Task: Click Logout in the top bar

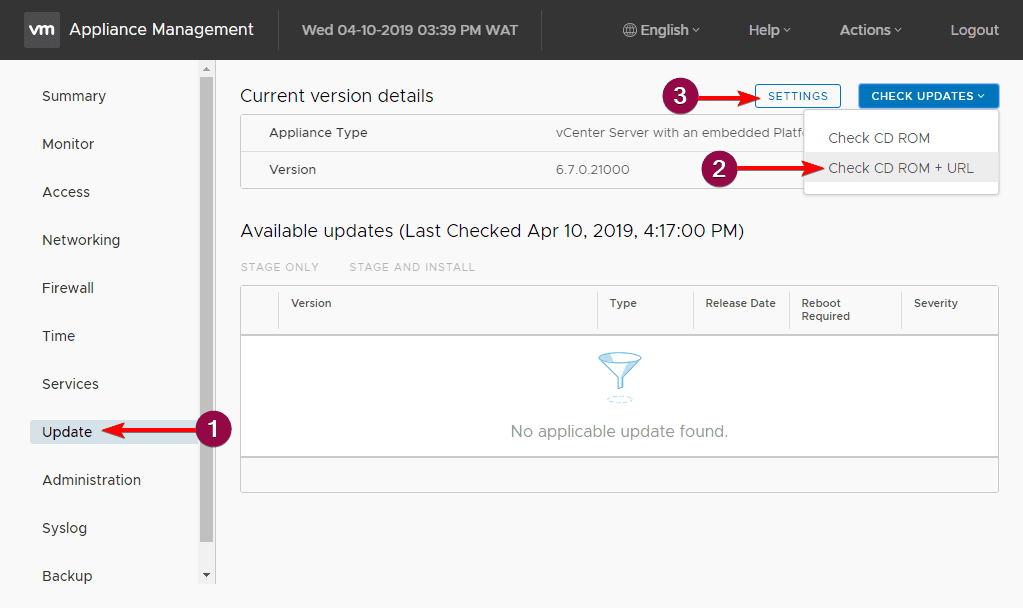Action: click(x=973, y=30)
